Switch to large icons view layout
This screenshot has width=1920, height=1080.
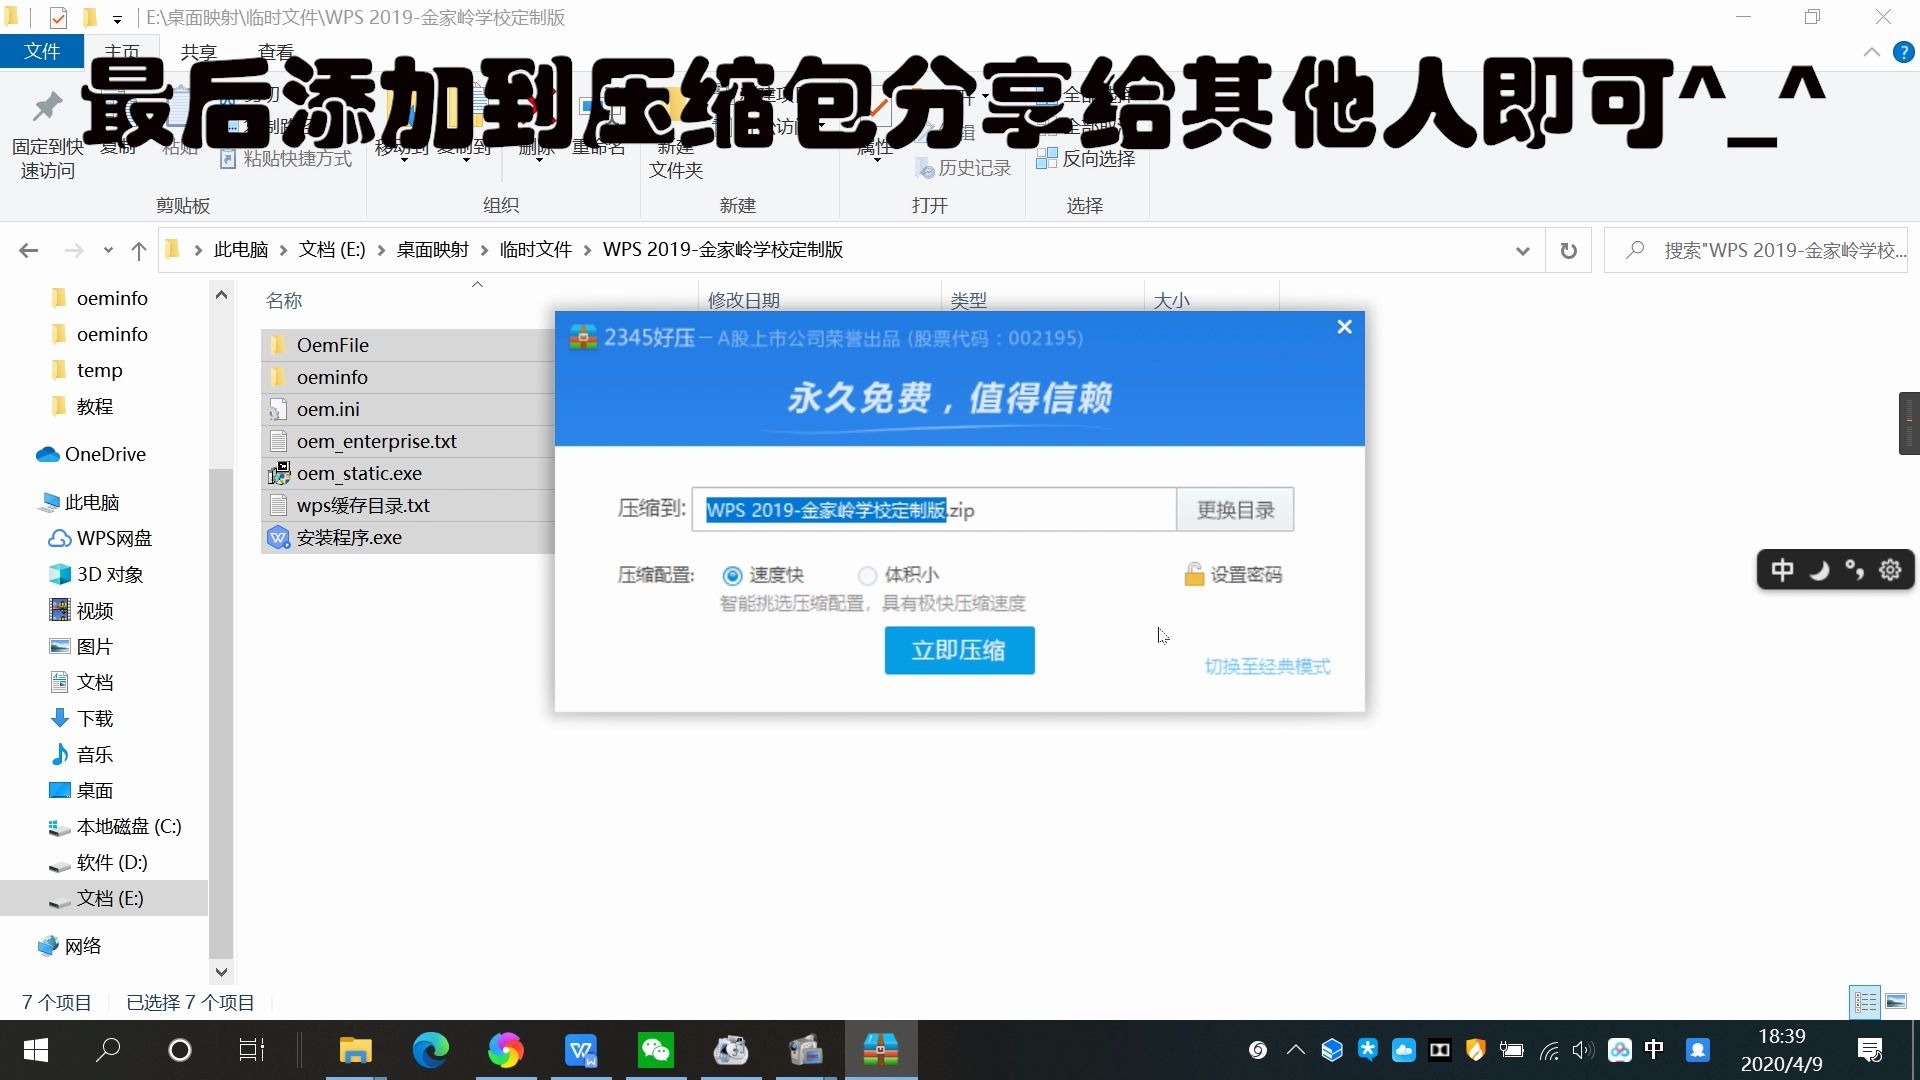pos(1896,1002)
